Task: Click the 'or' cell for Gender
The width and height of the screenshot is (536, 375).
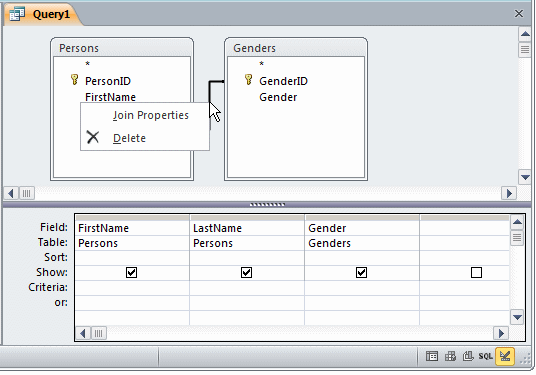Action: [362, 303]
